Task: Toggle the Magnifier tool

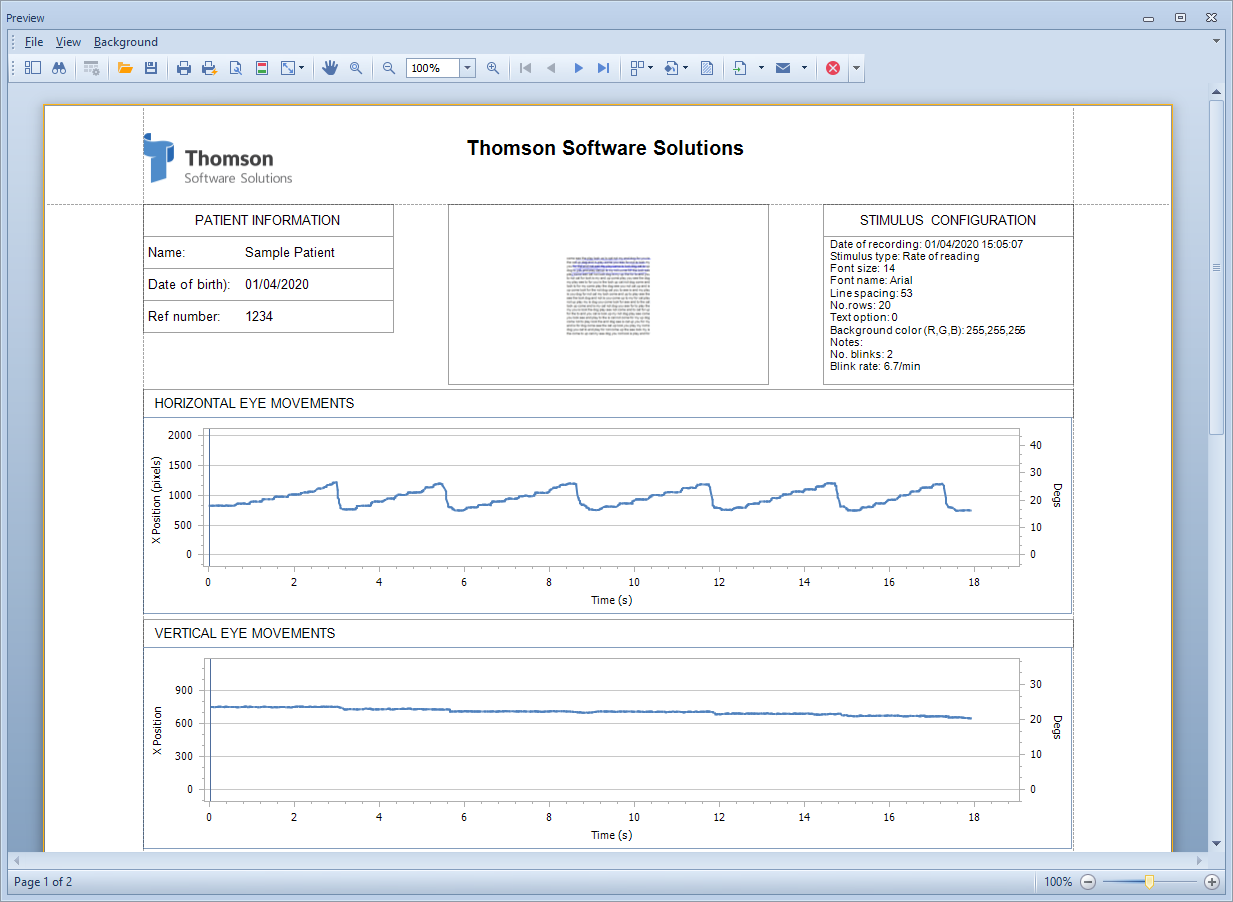Action: click(x=356, y=68)
